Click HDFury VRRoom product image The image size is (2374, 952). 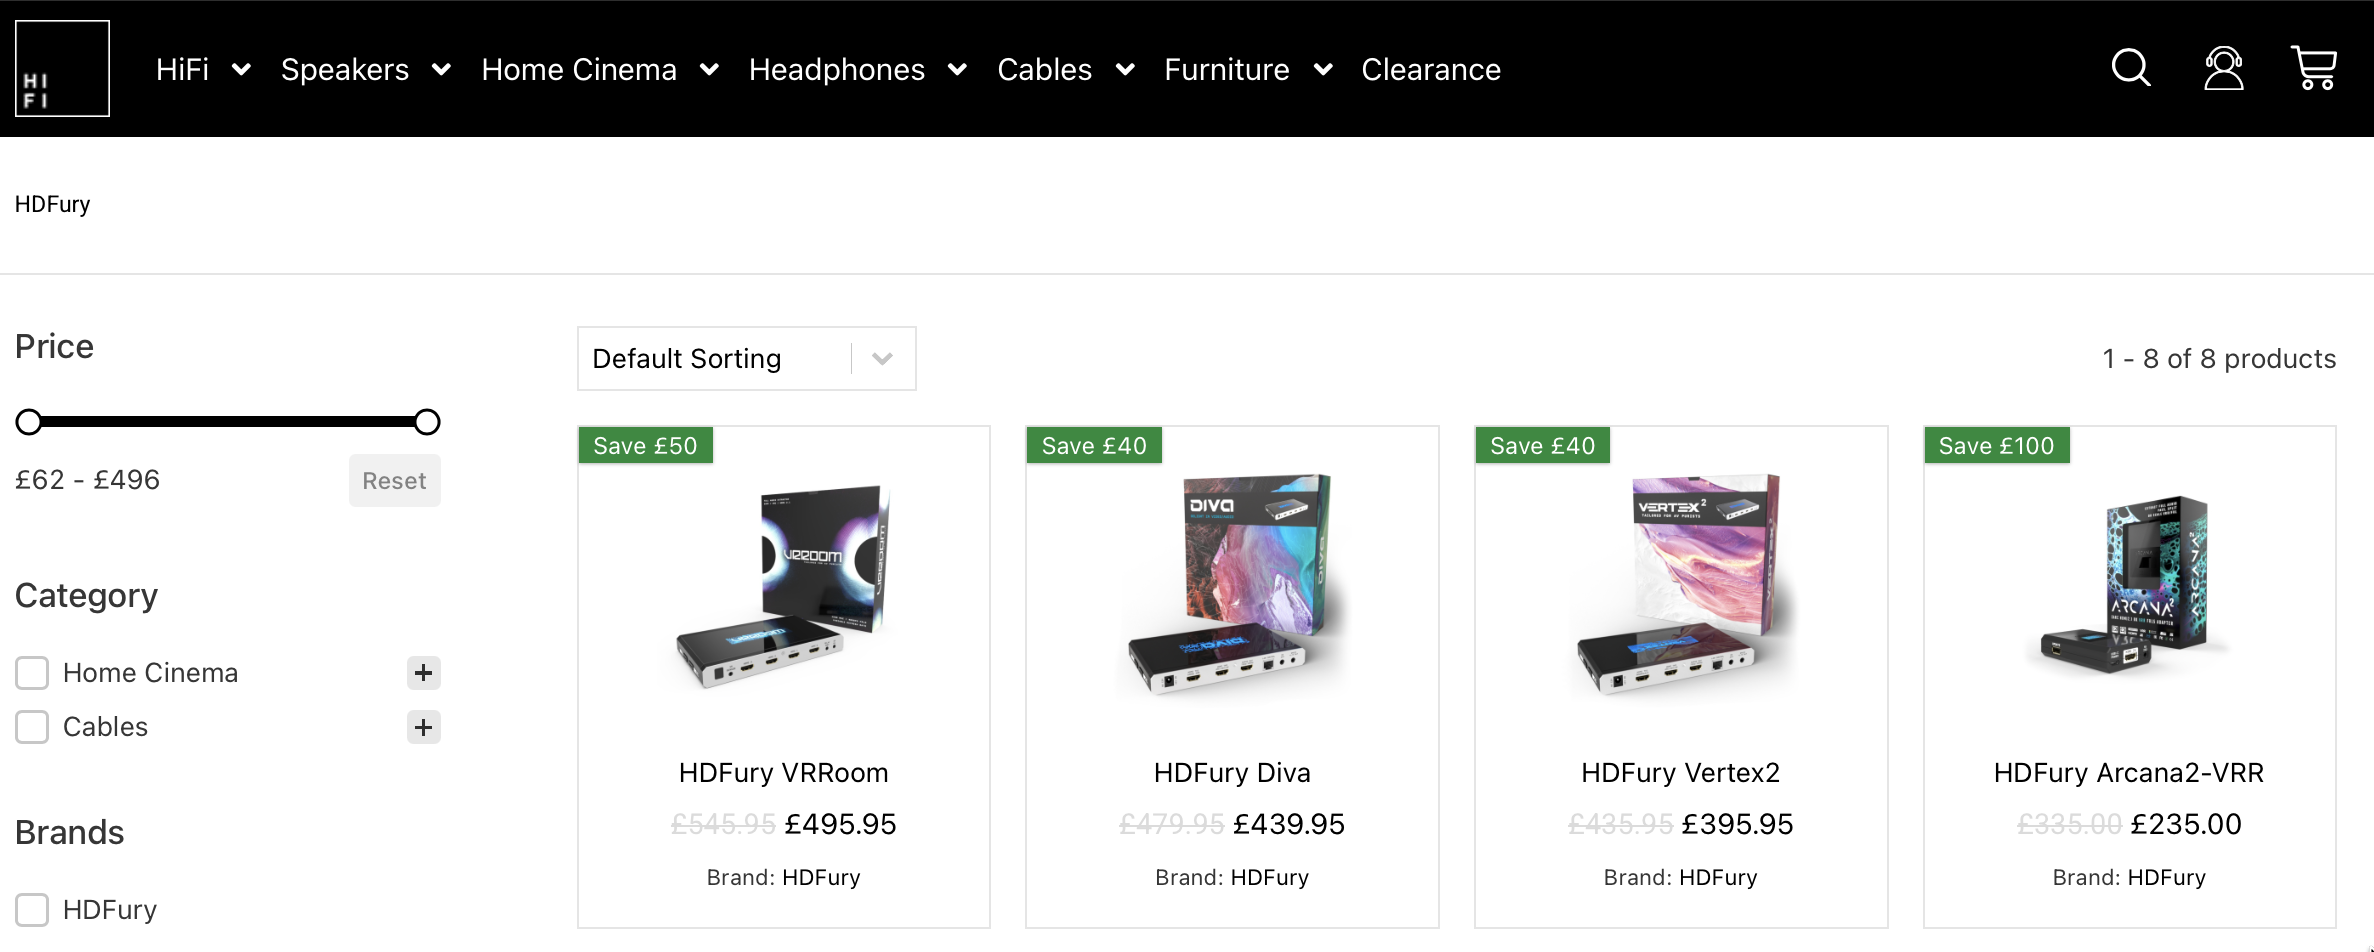[x=783, y=587]
